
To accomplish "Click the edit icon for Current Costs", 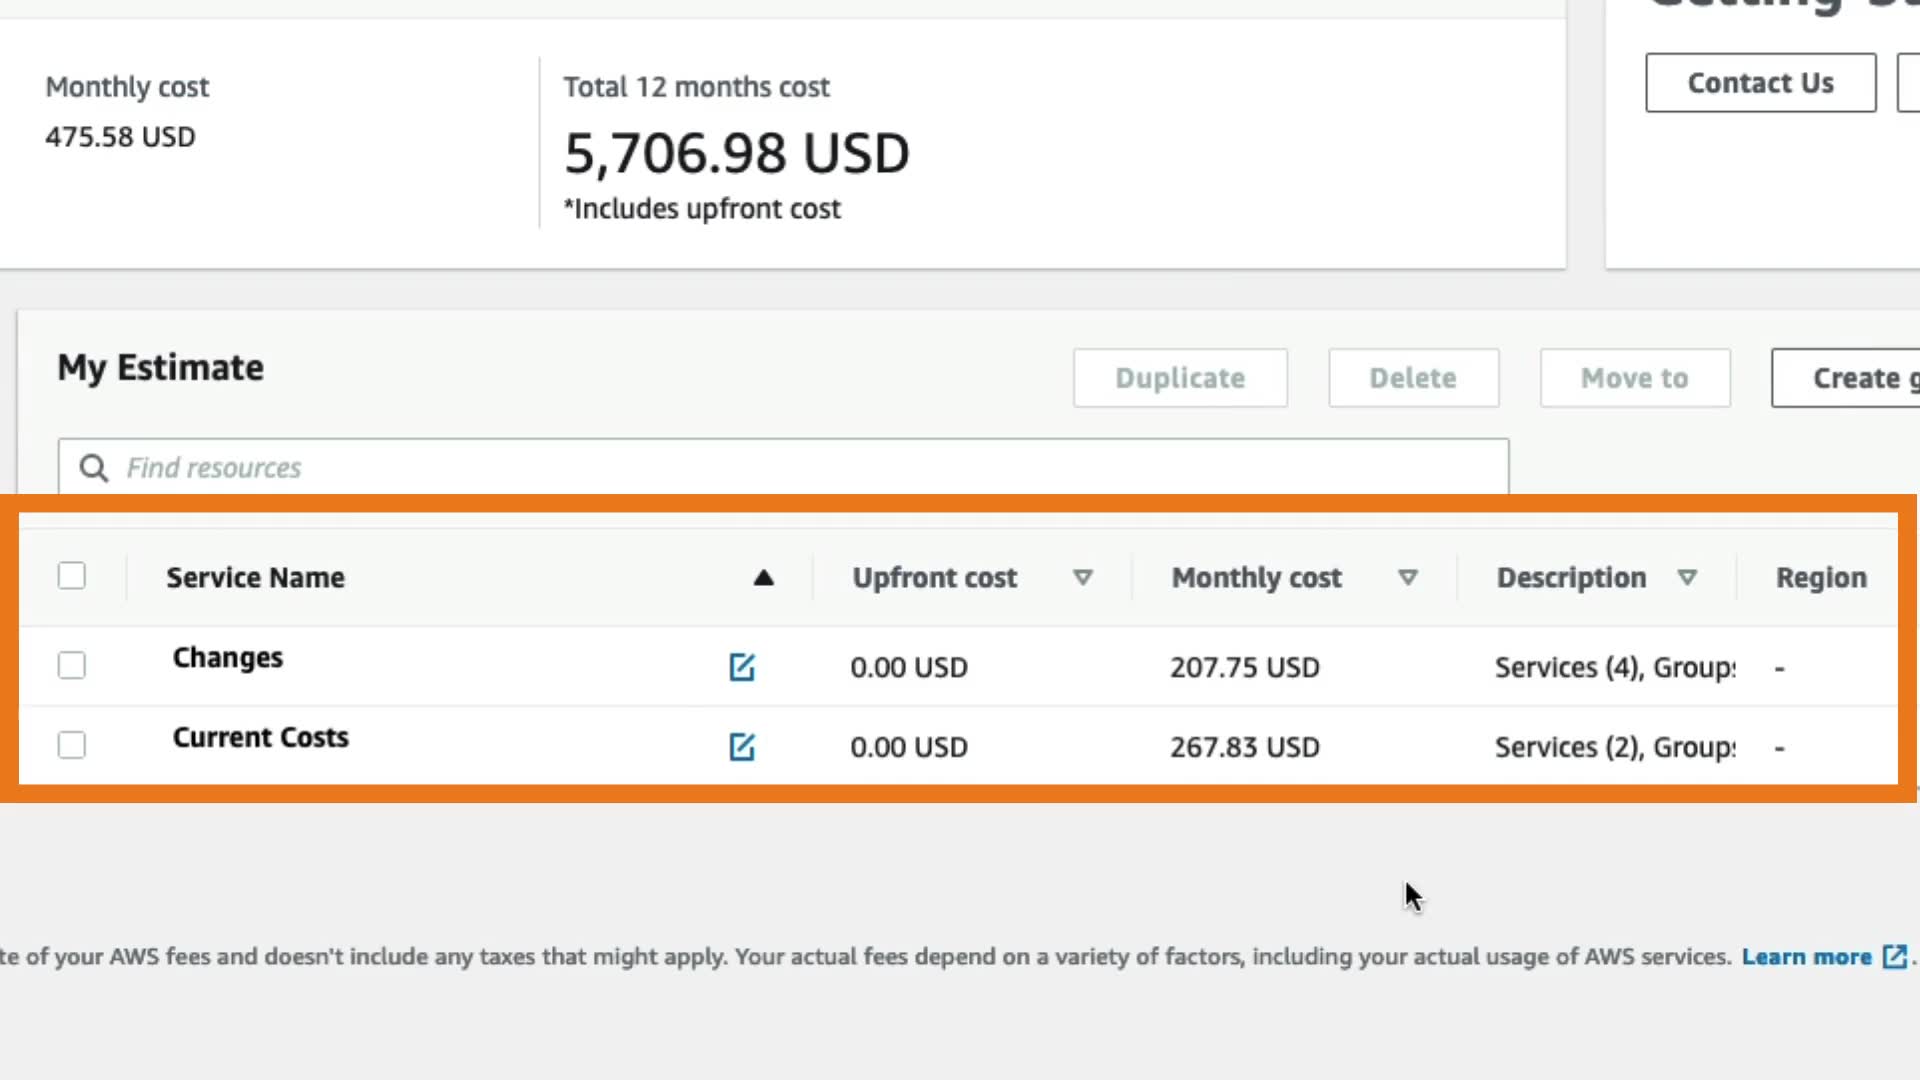I will [x=741, y=747].
